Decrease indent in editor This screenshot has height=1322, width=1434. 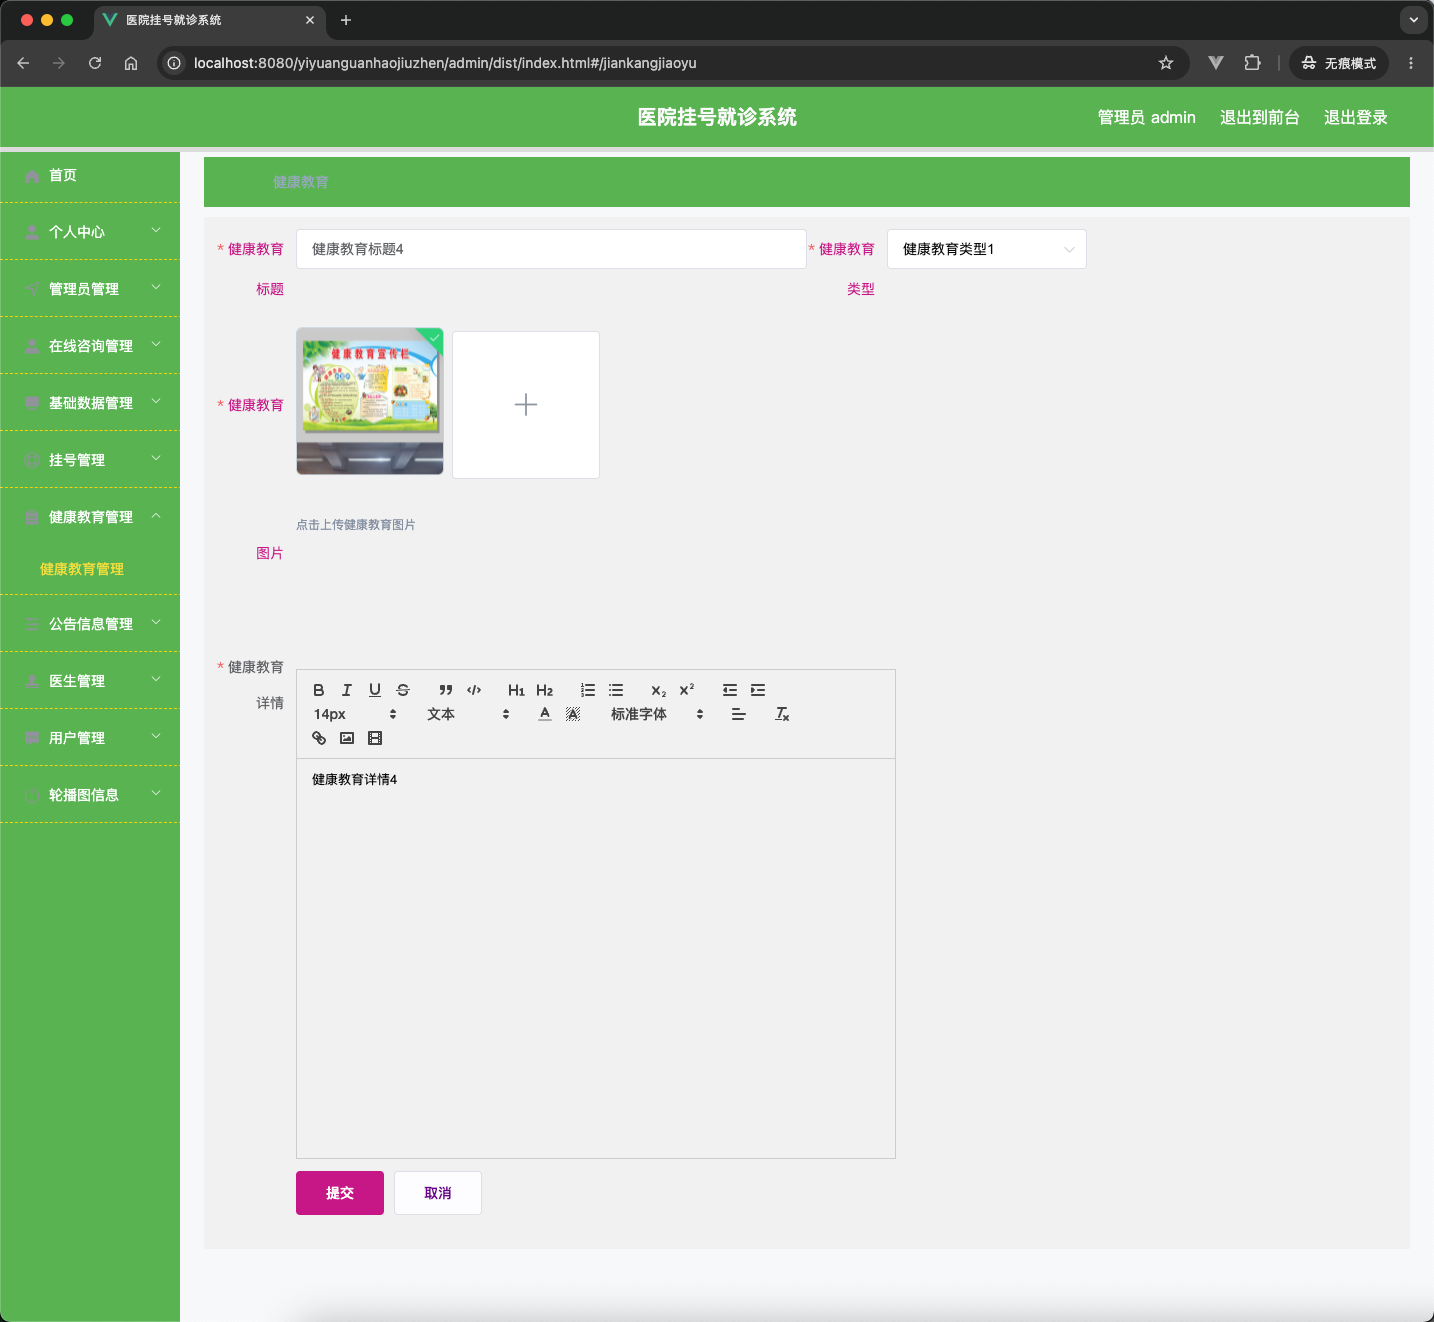[x=730, y=690]
